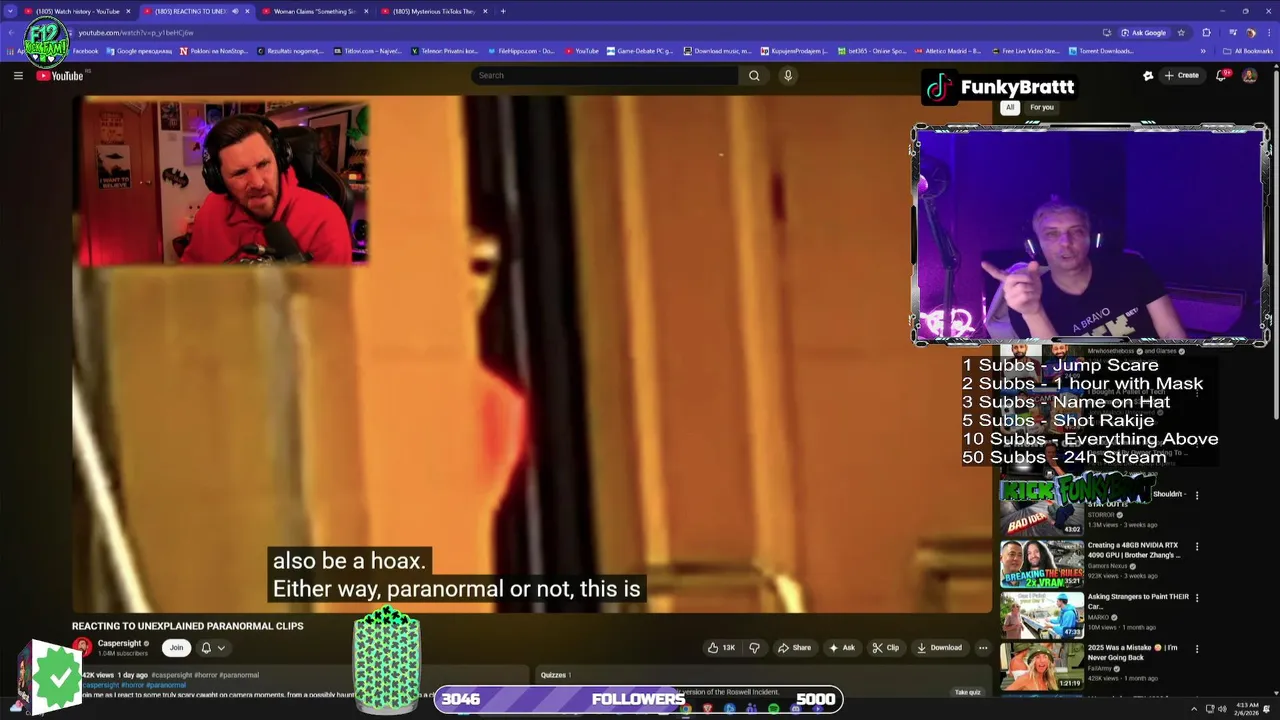1280x720 pixels.
Task: Open the account avatar menu
Action: (1249, 76)
